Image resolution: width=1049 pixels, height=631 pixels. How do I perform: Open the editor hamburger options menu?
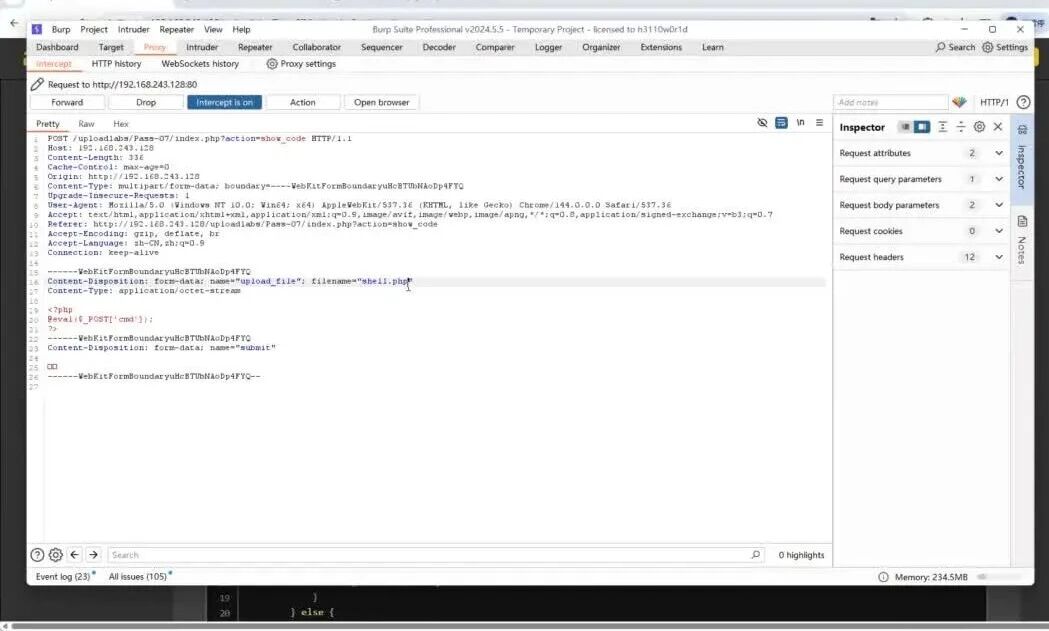[x=820, y=122]
